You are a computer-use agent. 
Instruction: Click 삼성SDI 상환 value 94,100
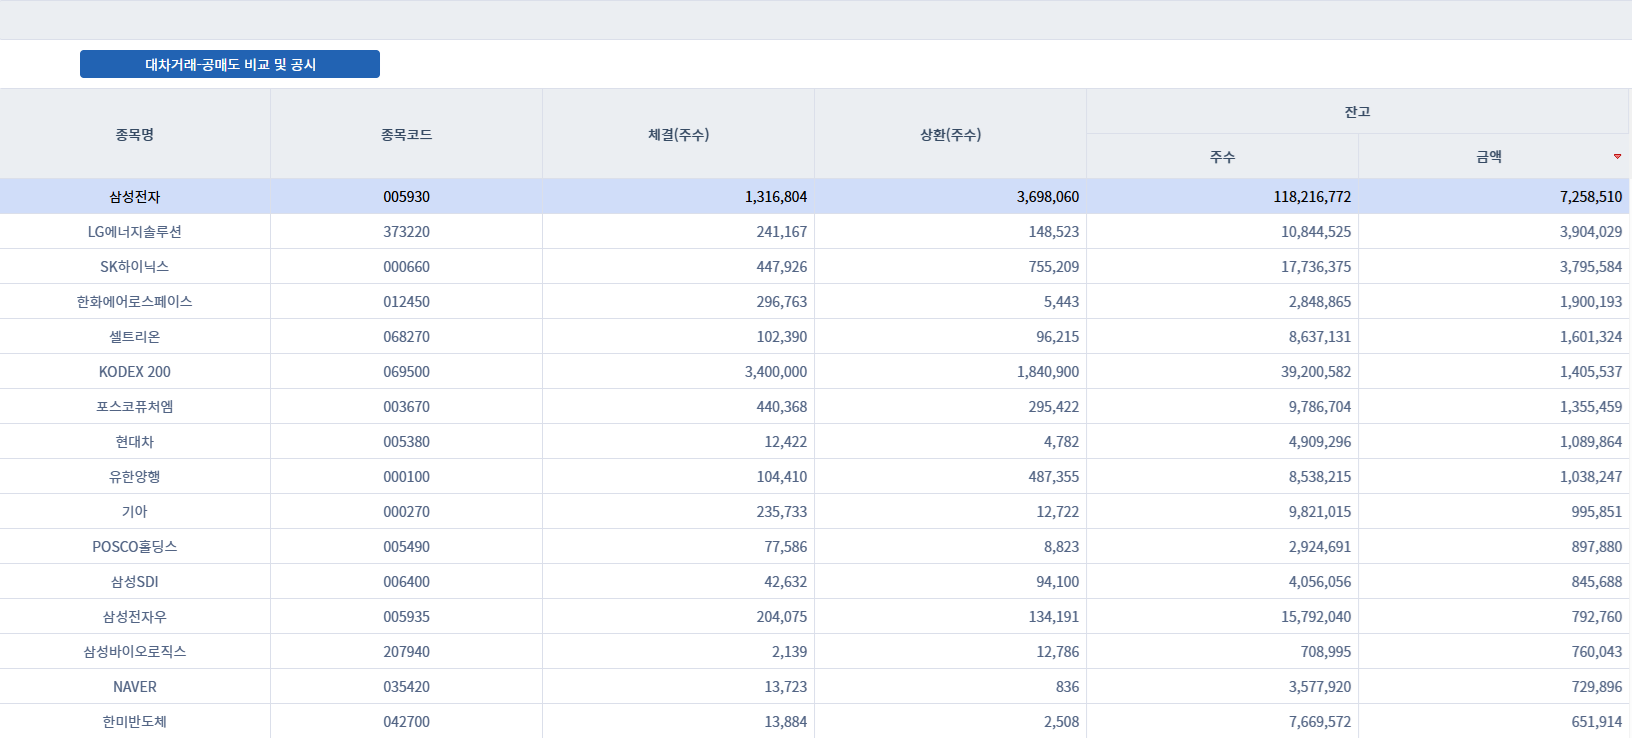1058,582
